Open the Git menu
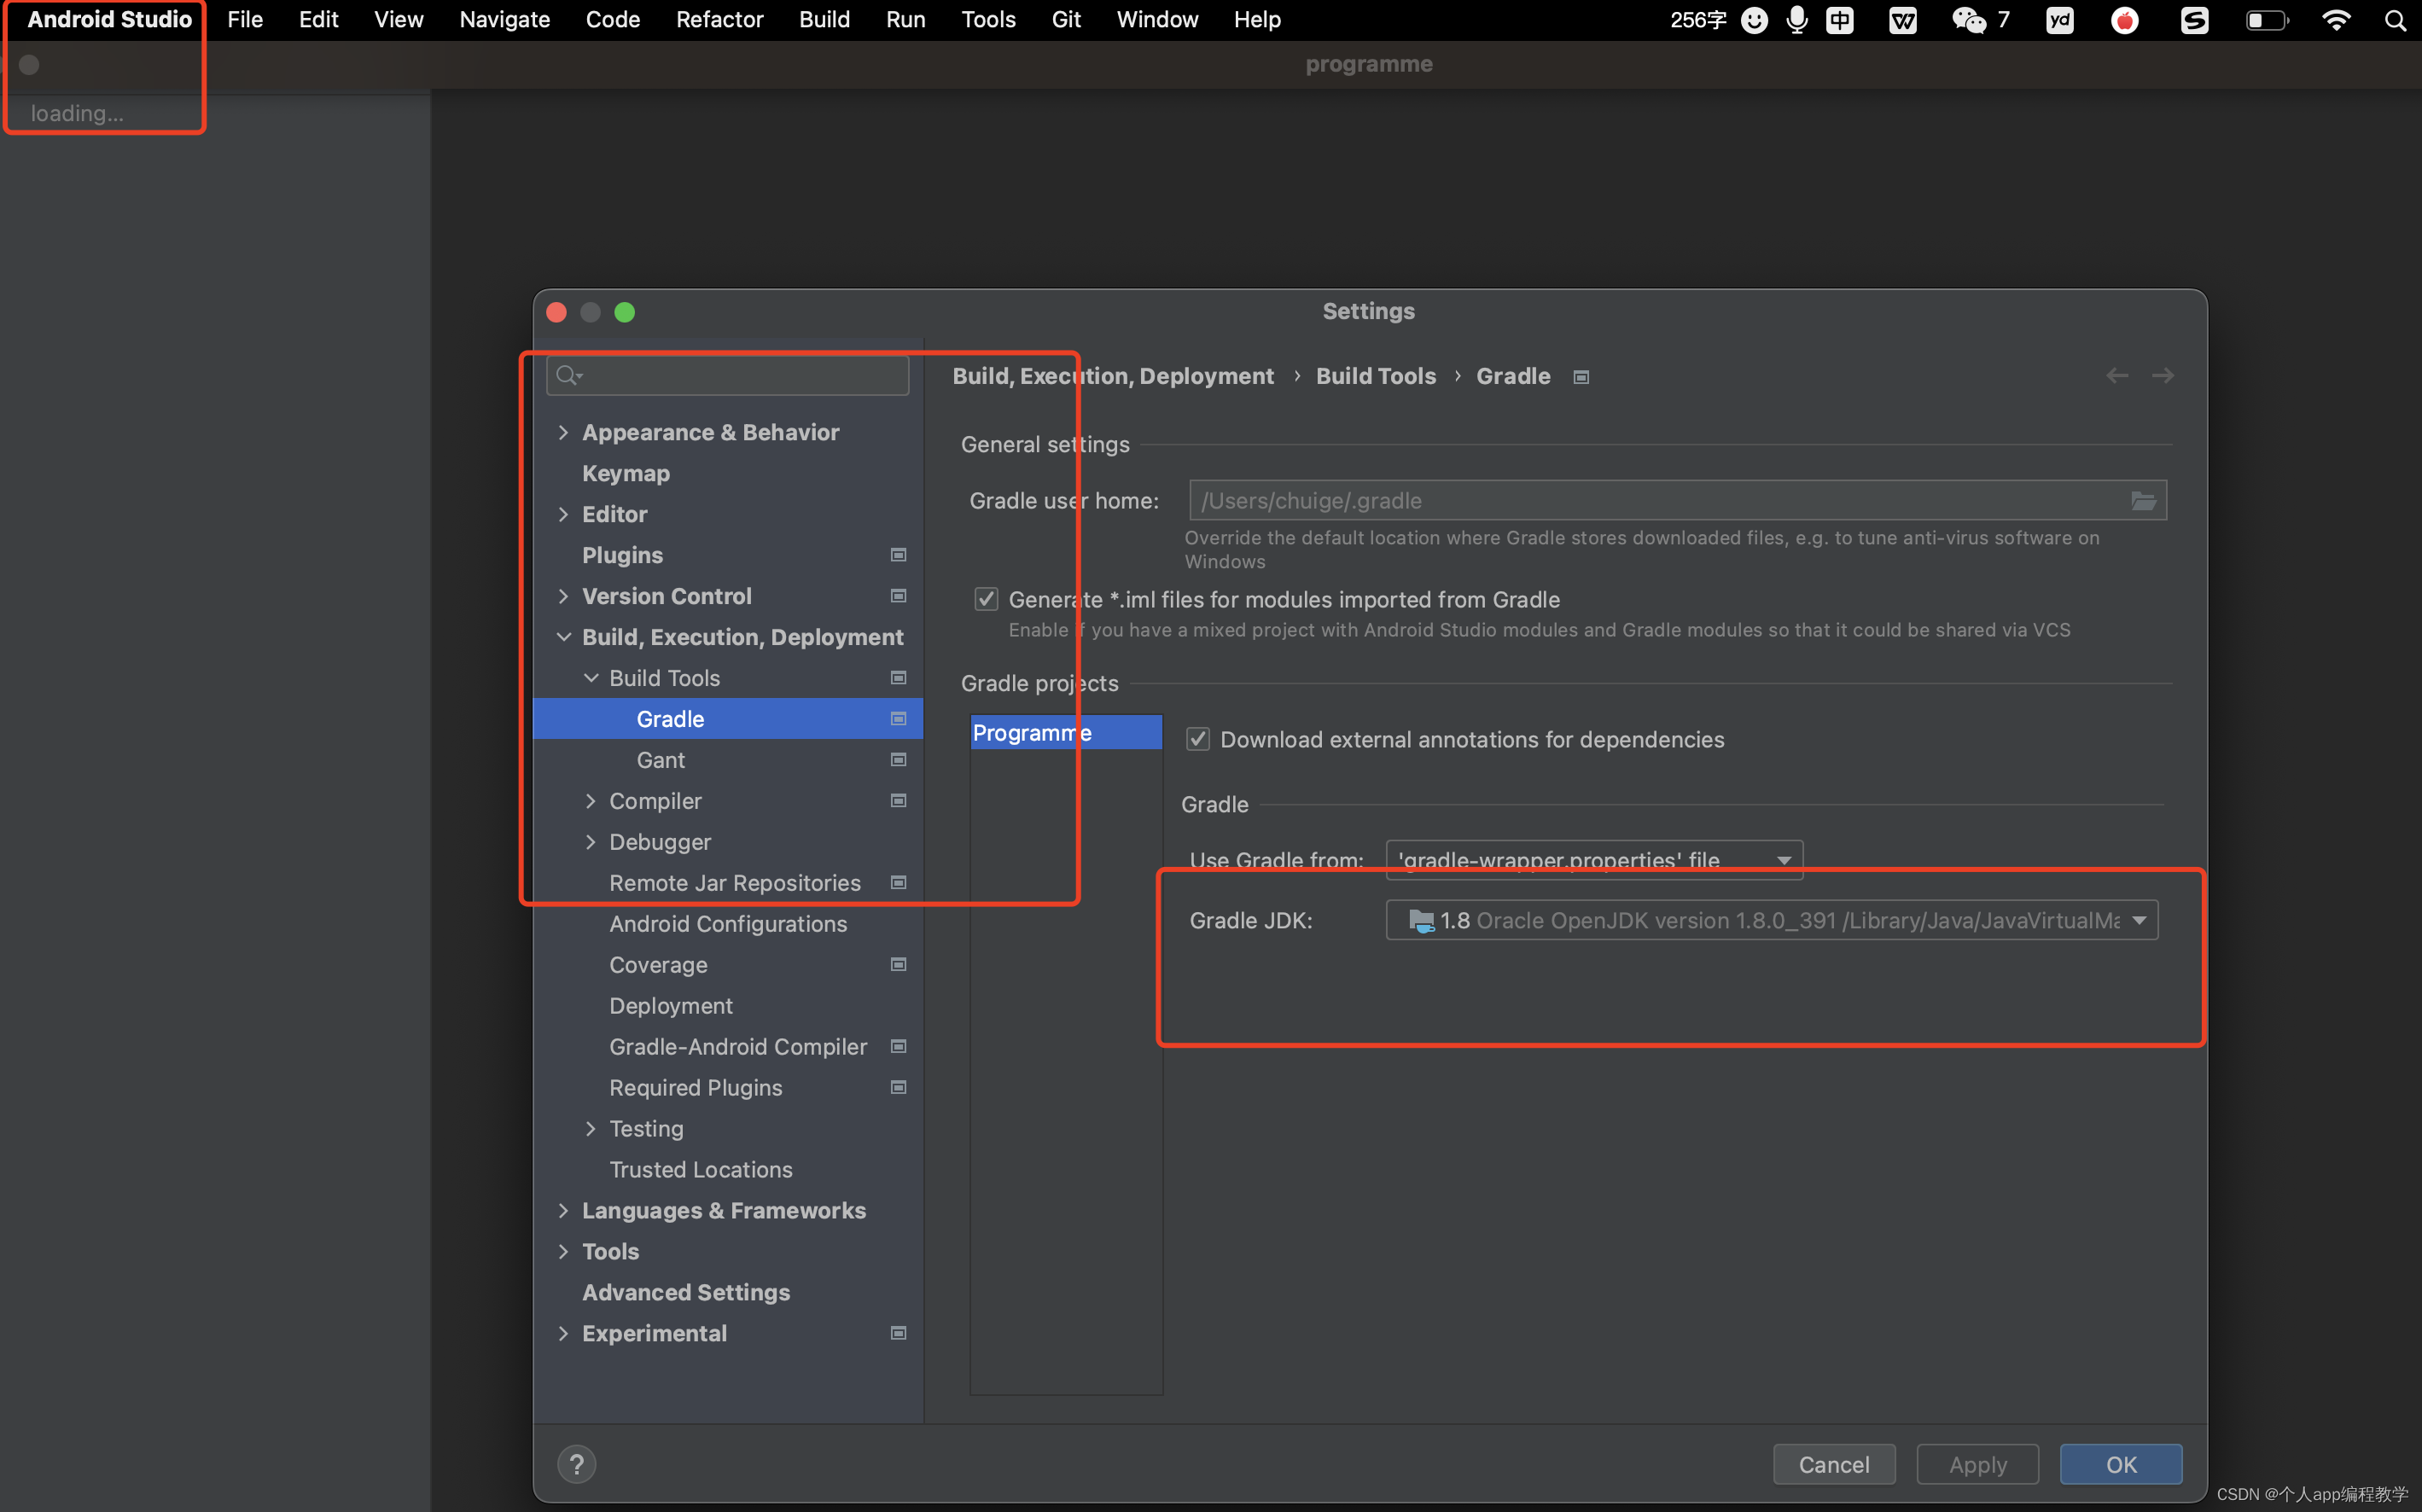 (x=1066, y=20)
